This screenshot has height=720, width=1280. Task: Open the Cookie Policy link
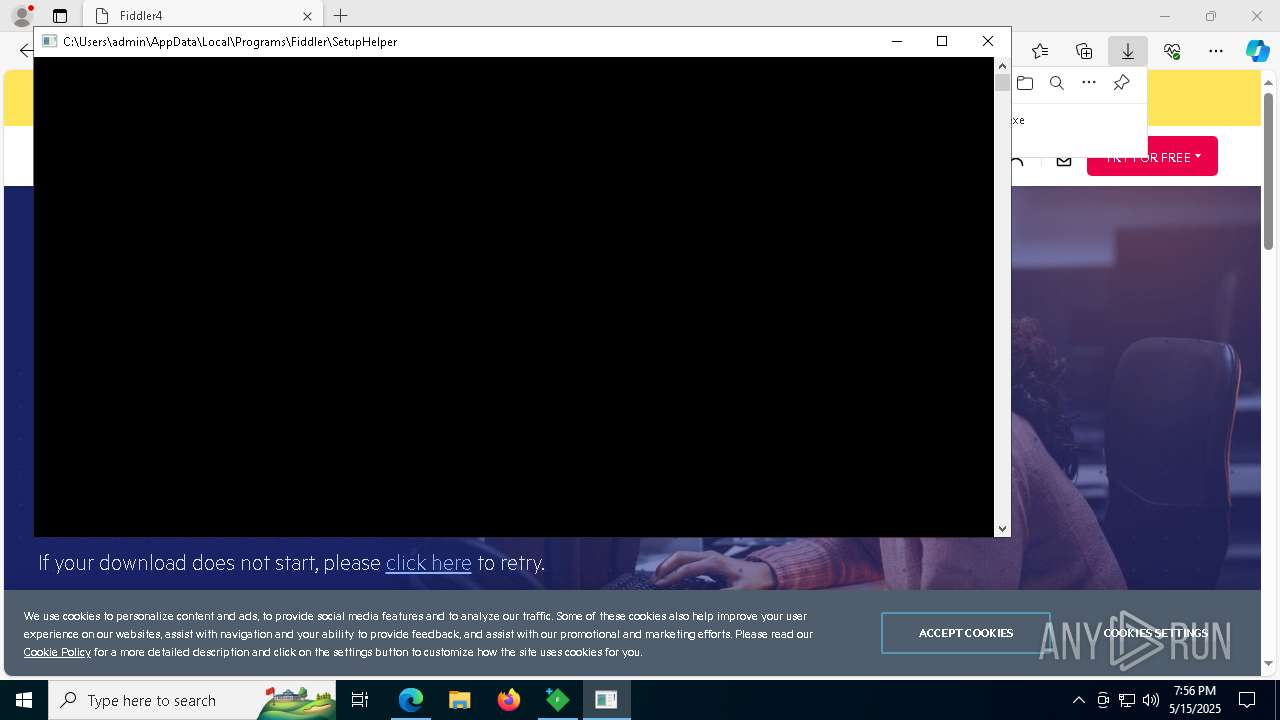click(57, 652)
